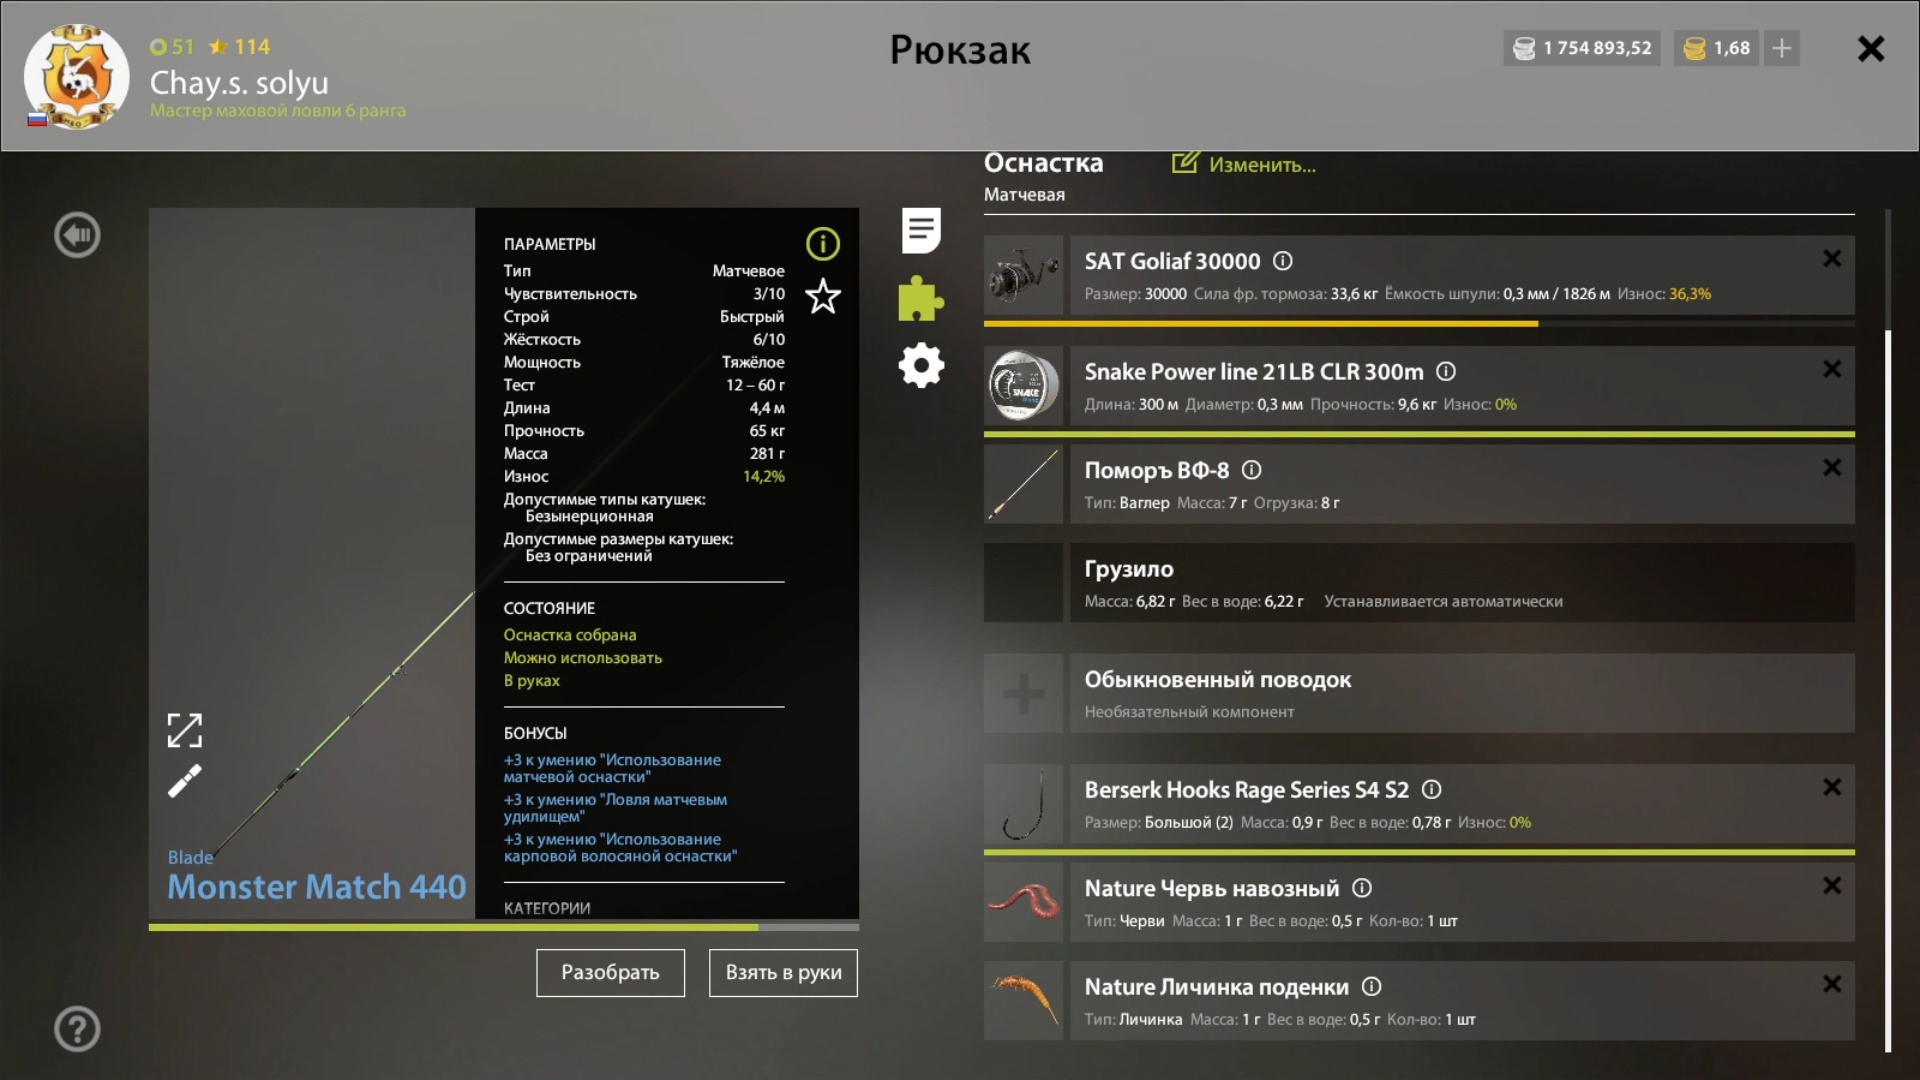Image resolution: width=1920 pixels, height=1080 pixels.
Task: Remove Поморъ ВФ-8 float
Action: 1832,467
